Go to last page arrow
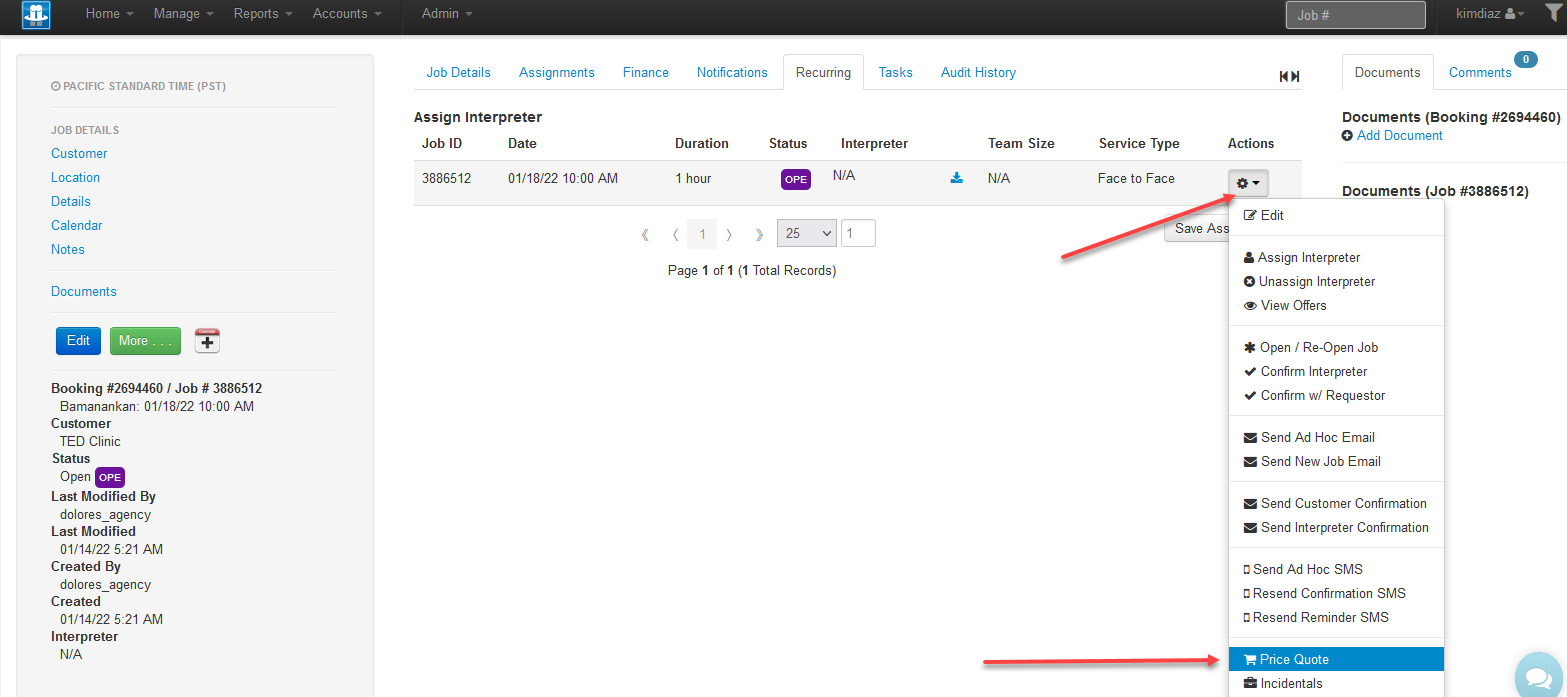Viewport: 1567px width, 697px height. pyautogui.click(x=759, y=234)
